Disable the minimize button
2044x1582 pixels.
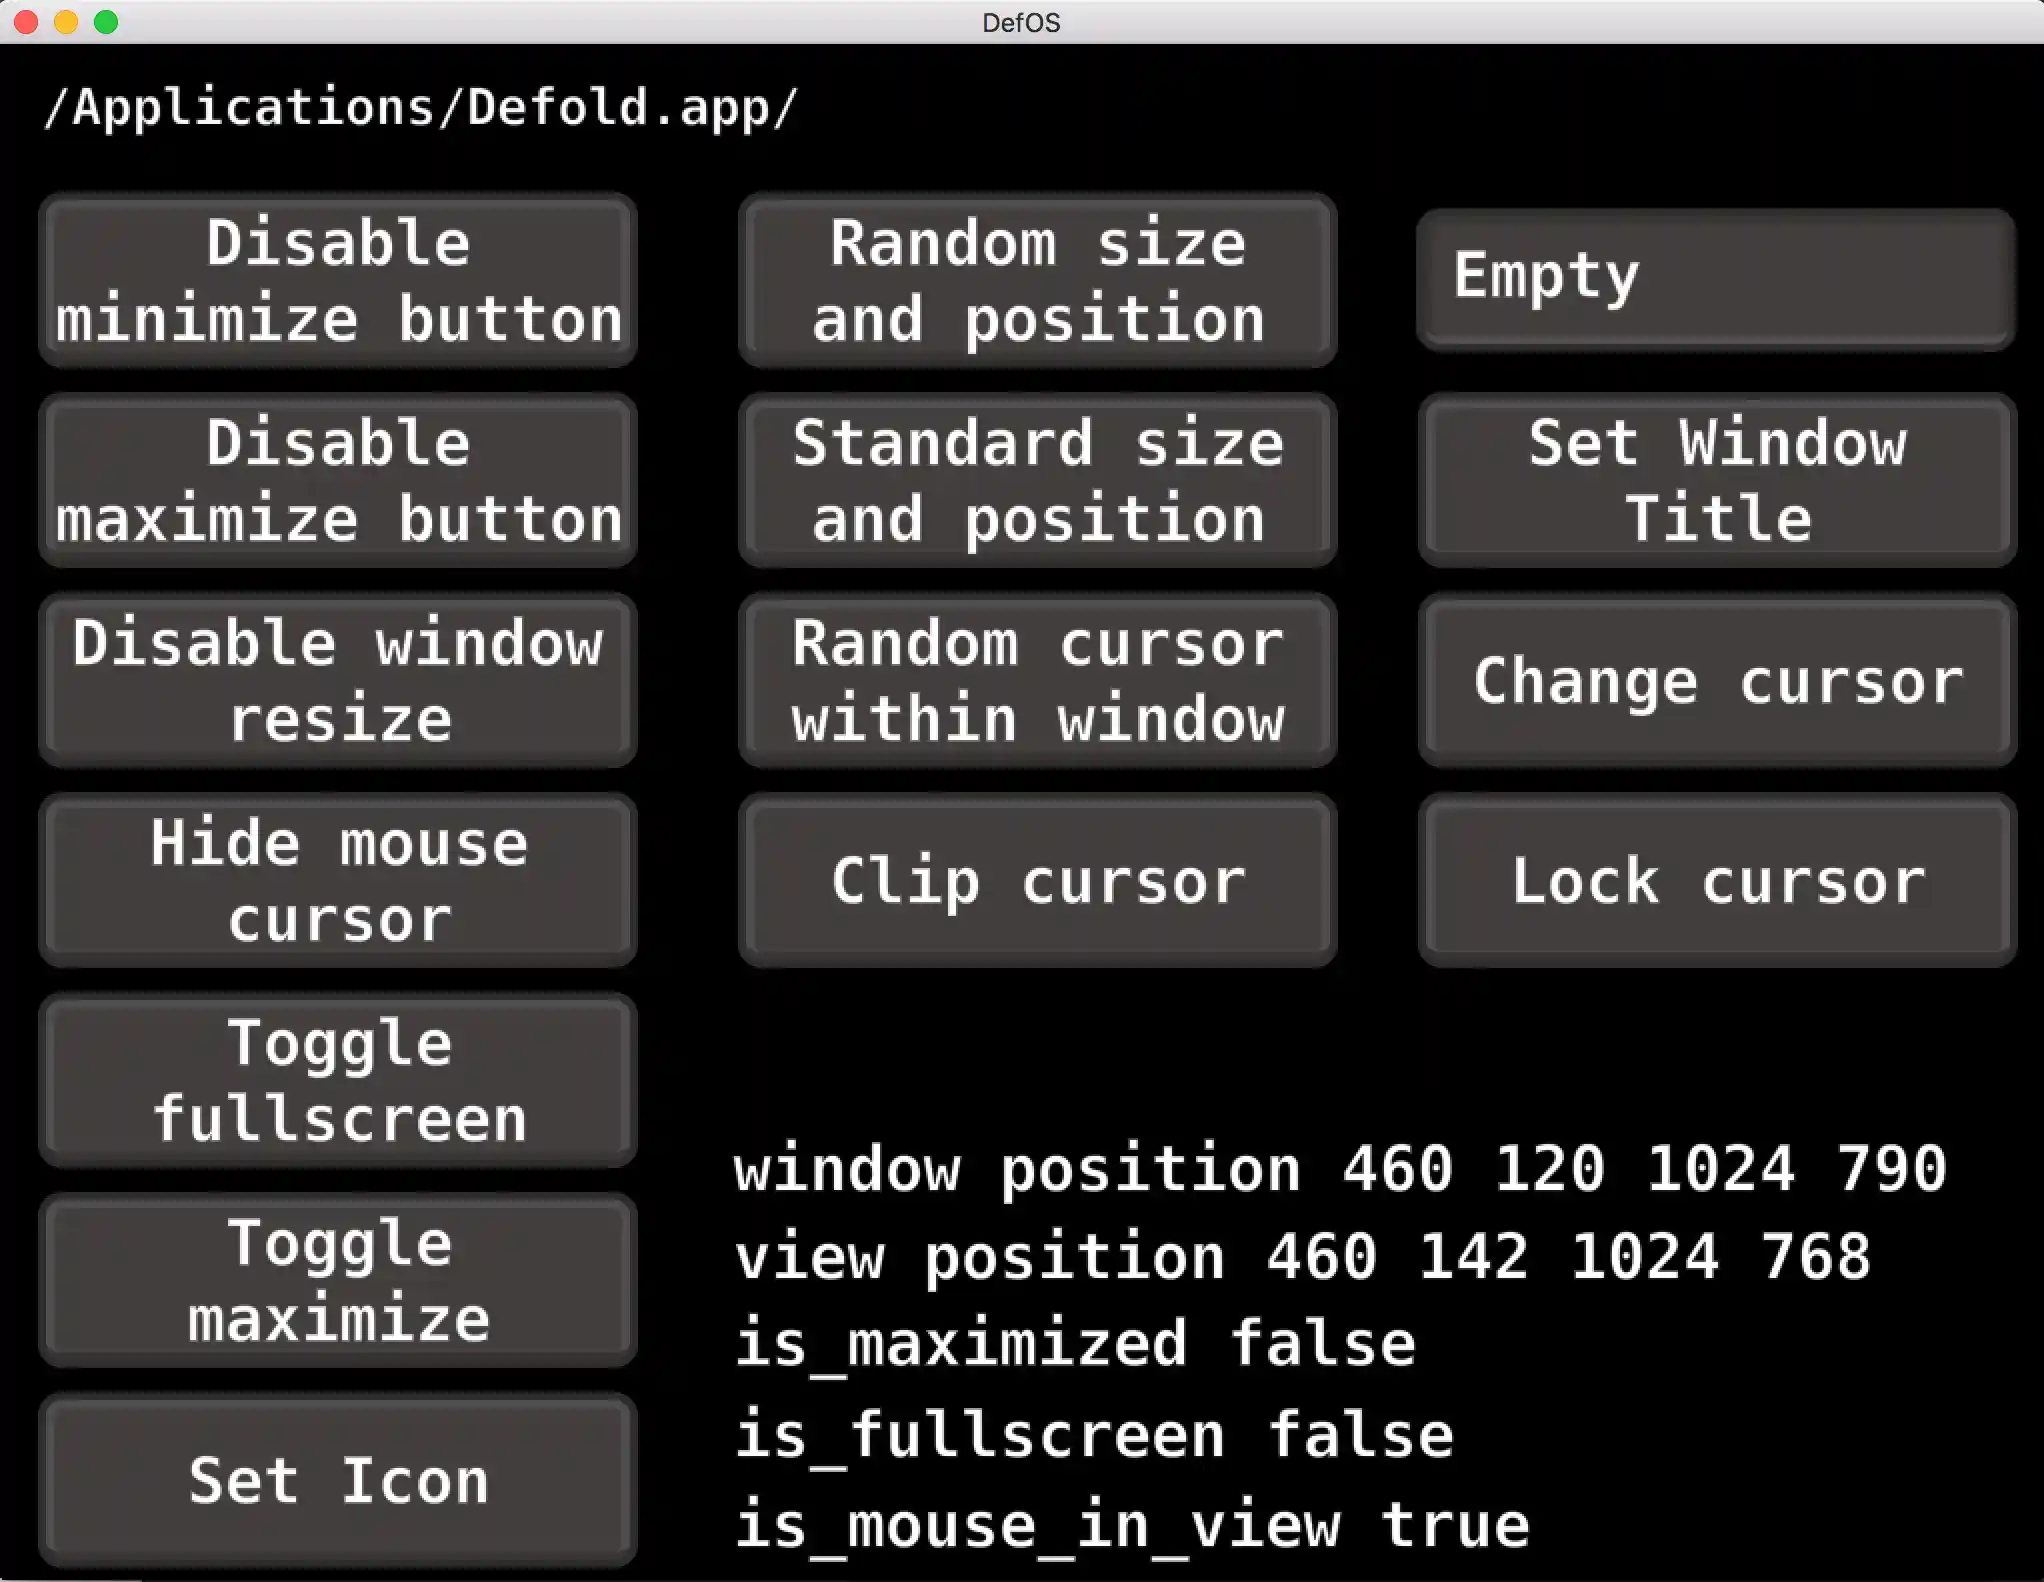(337, 280)
